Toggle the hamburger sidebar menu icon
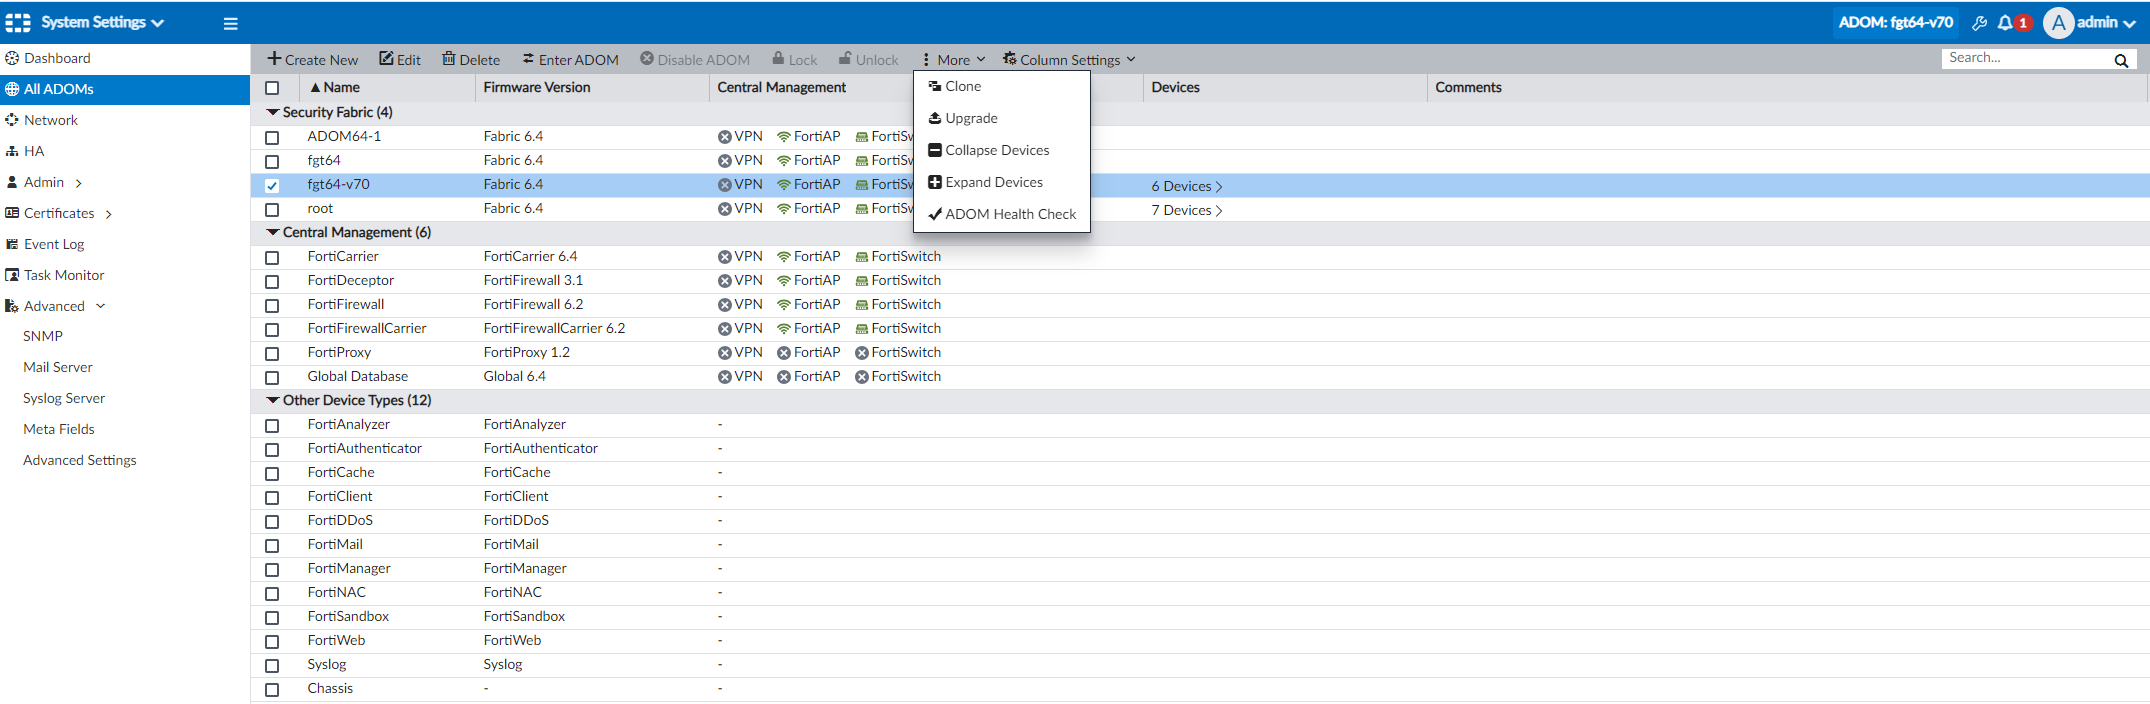This screenshot has height=704, width=2150. click(x=230, y=23)
